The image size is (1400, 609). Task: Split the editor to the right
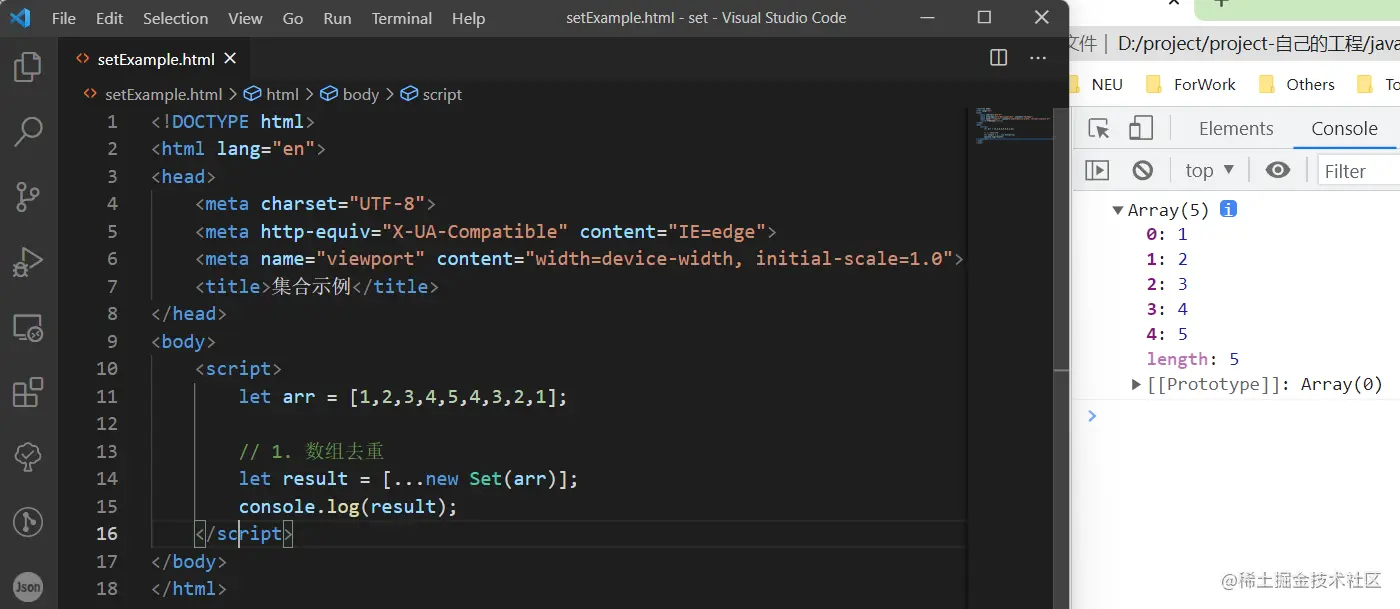(998, 58)
